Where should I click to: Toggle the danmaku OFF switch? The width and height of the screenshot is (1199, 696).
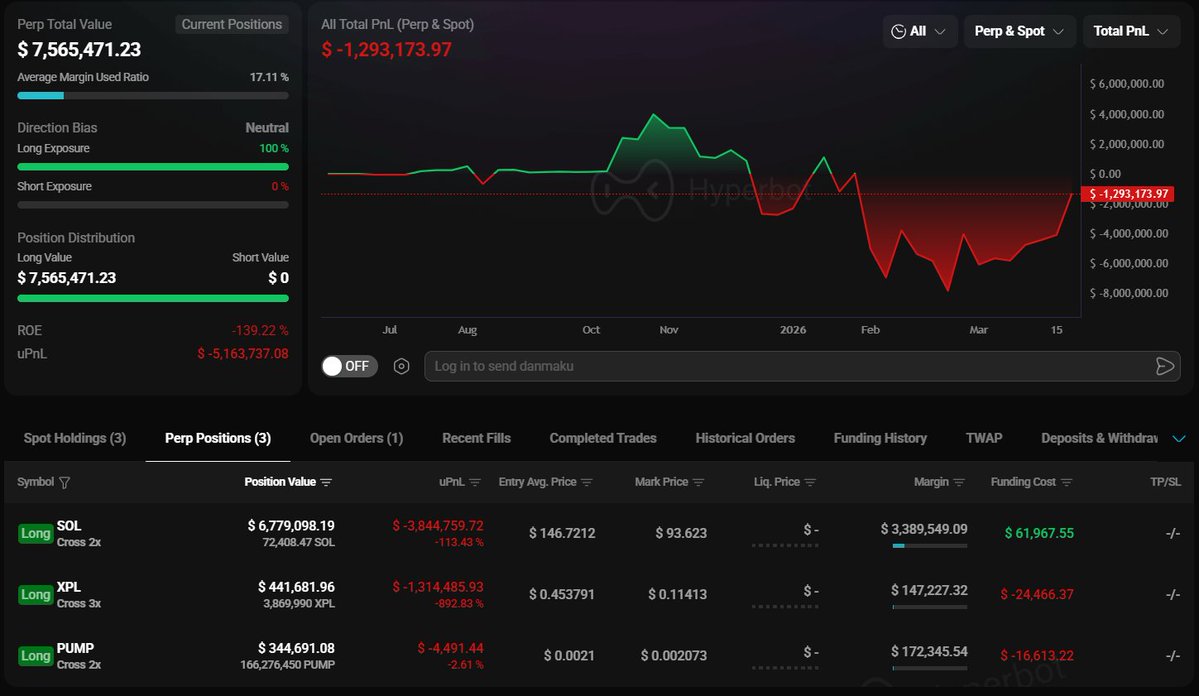click(347, 366)
